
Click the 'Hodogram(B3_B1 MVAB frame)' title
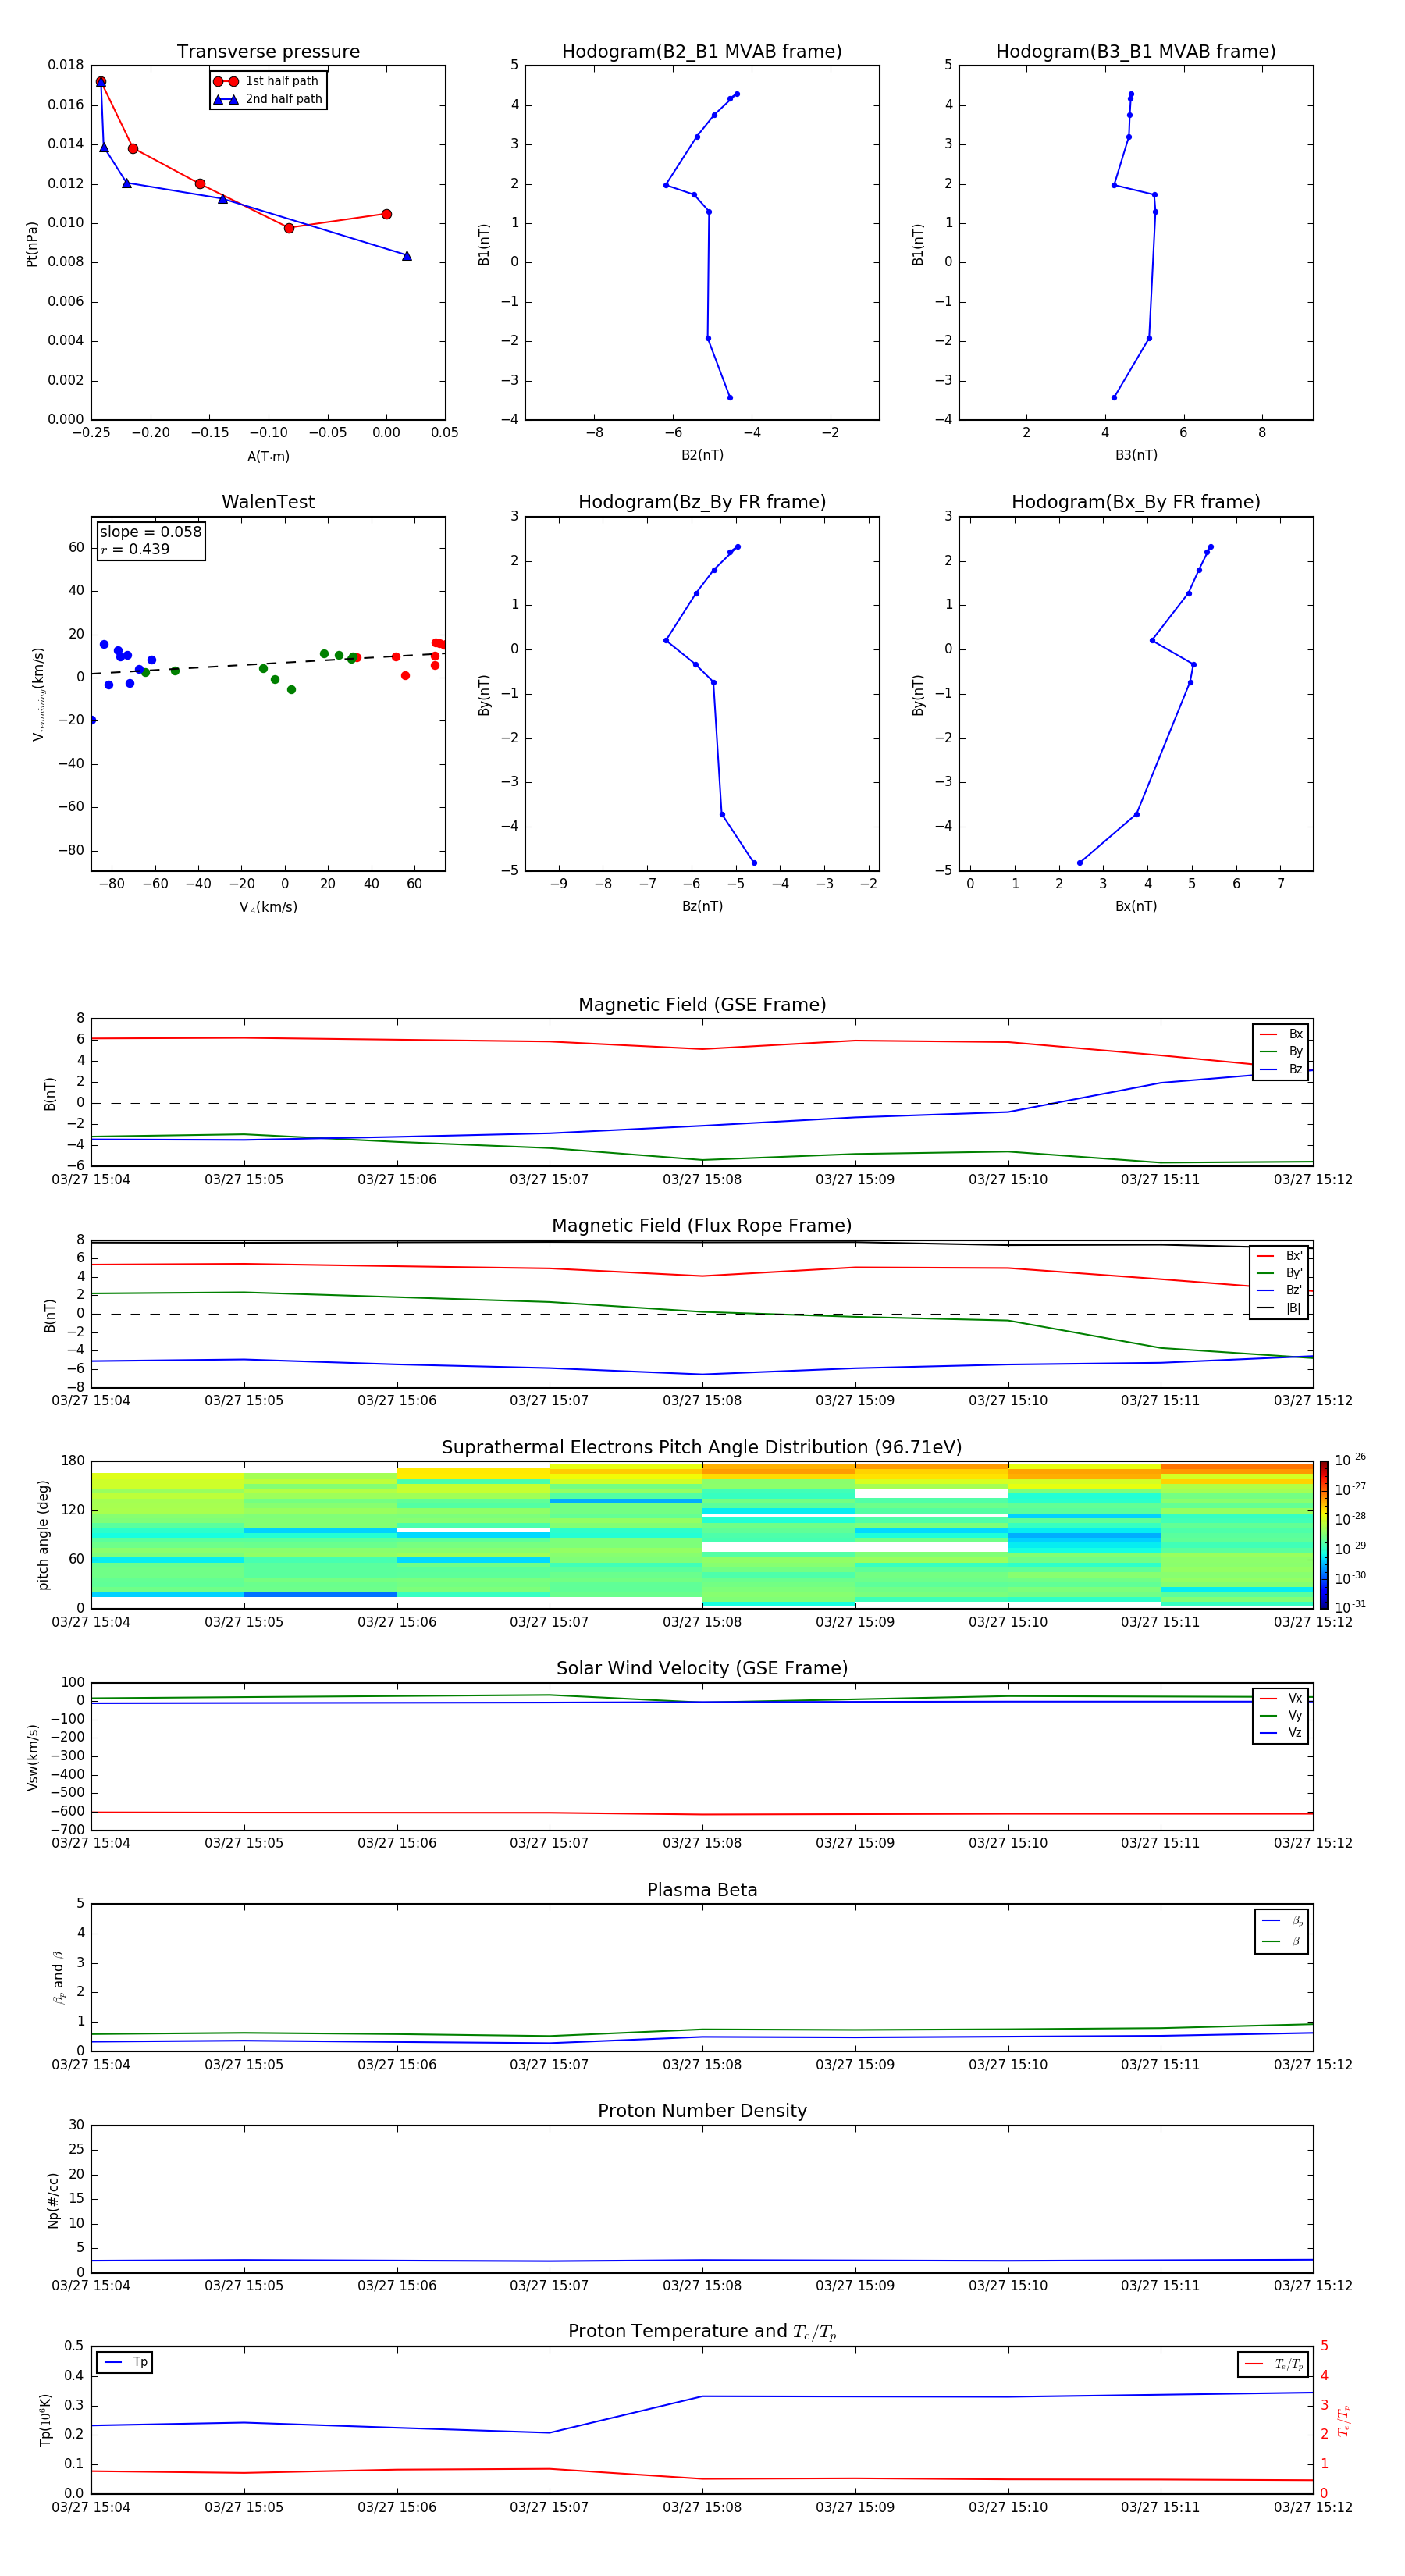coord(1135,52)
